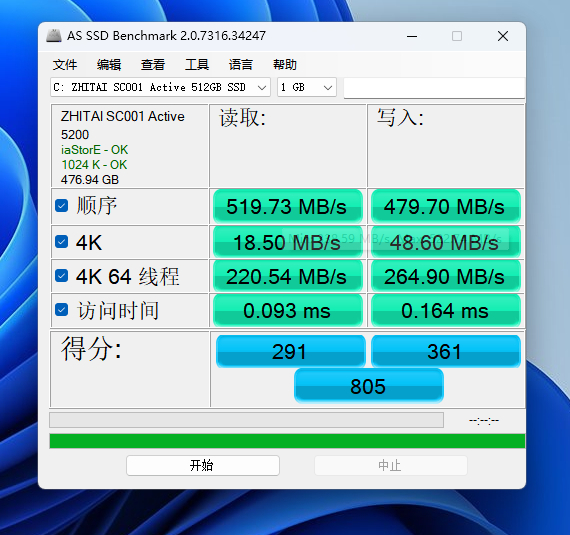Select the 4K write result 48.60 MB/s
This screenshot has width=570, height=535.
[446, 242]
